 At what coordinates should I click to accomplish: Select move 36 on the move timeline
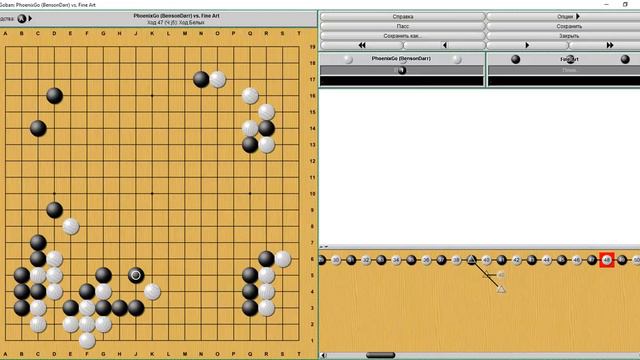point(427,260)
